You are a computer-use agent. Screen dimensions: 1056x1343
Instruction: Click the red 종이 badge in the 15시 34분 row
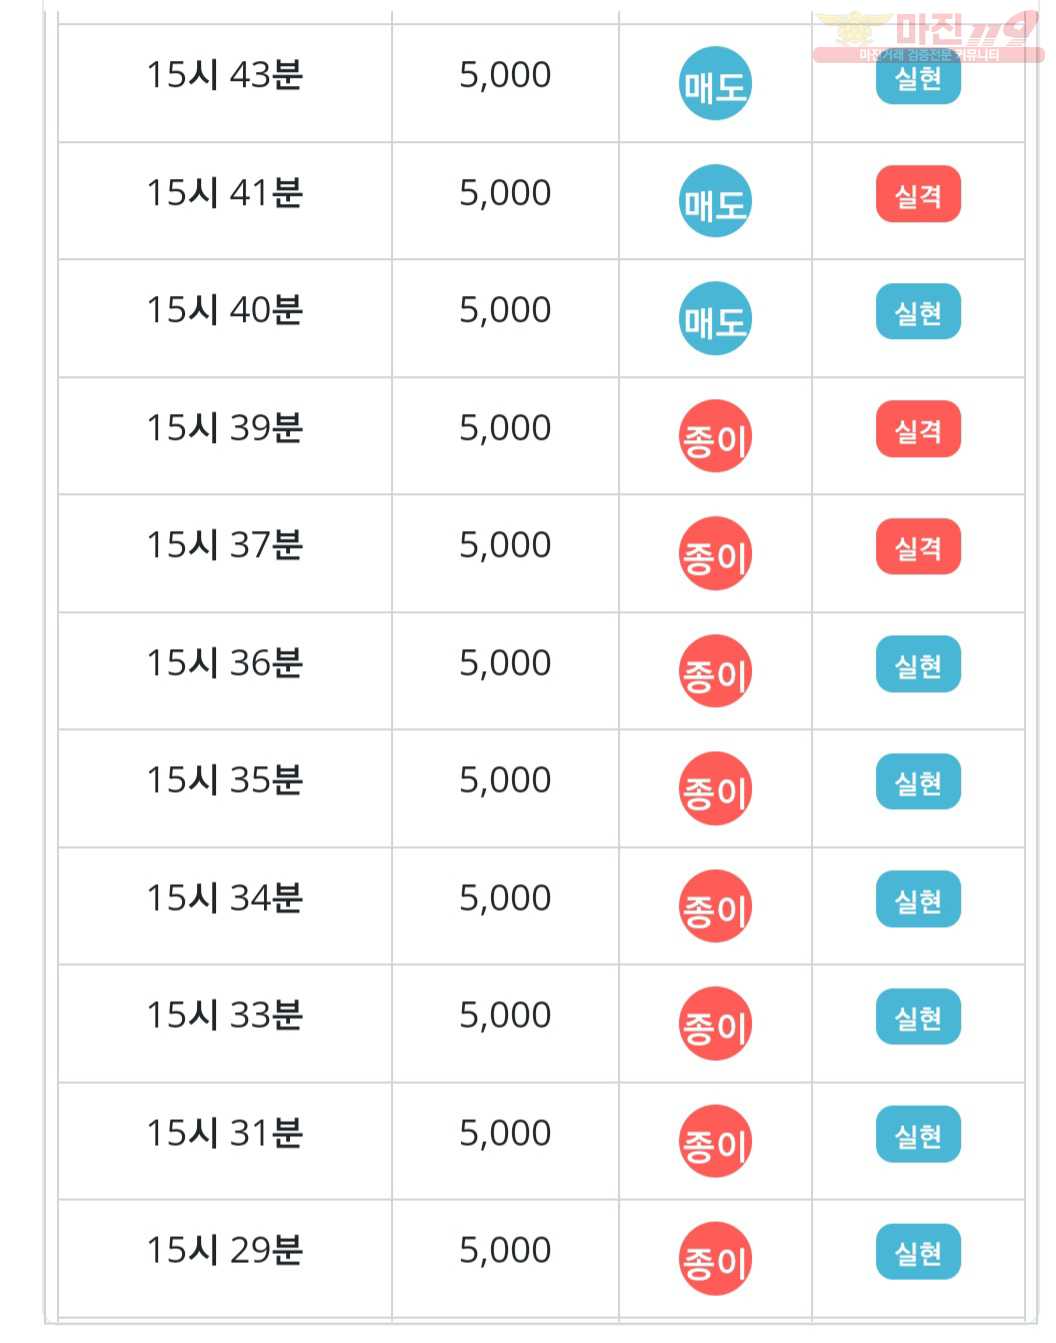click(715, 906)
